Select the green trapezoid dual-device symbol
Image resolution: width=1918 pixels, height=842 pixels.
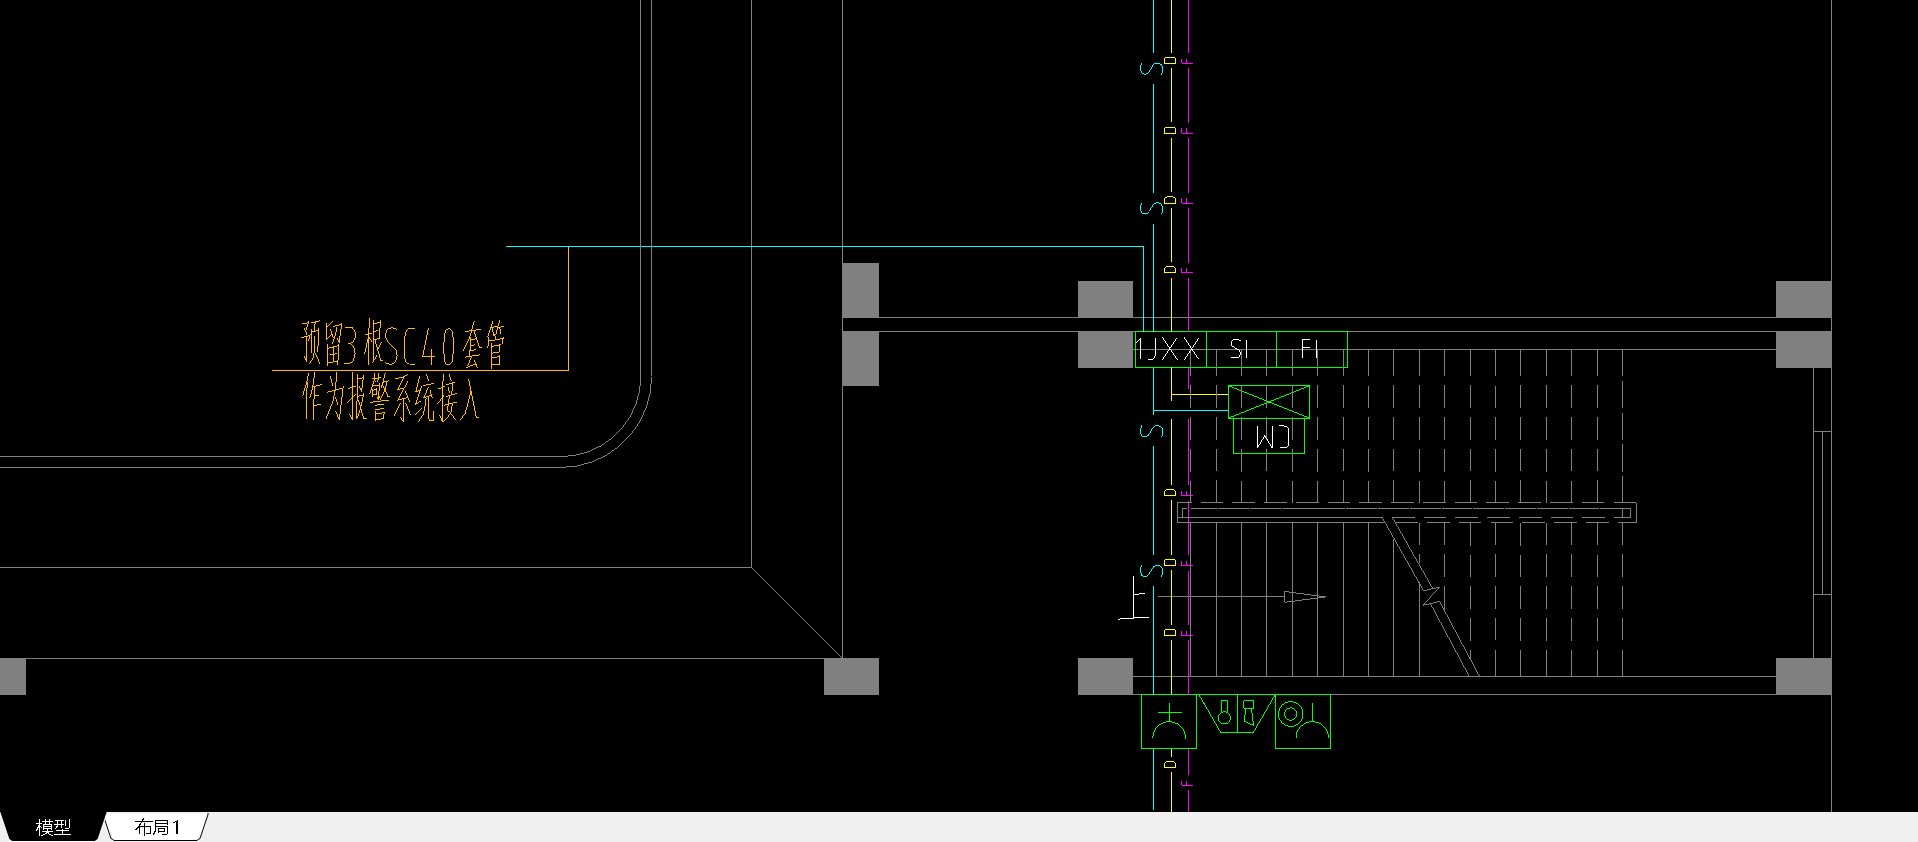point(1236,713)
